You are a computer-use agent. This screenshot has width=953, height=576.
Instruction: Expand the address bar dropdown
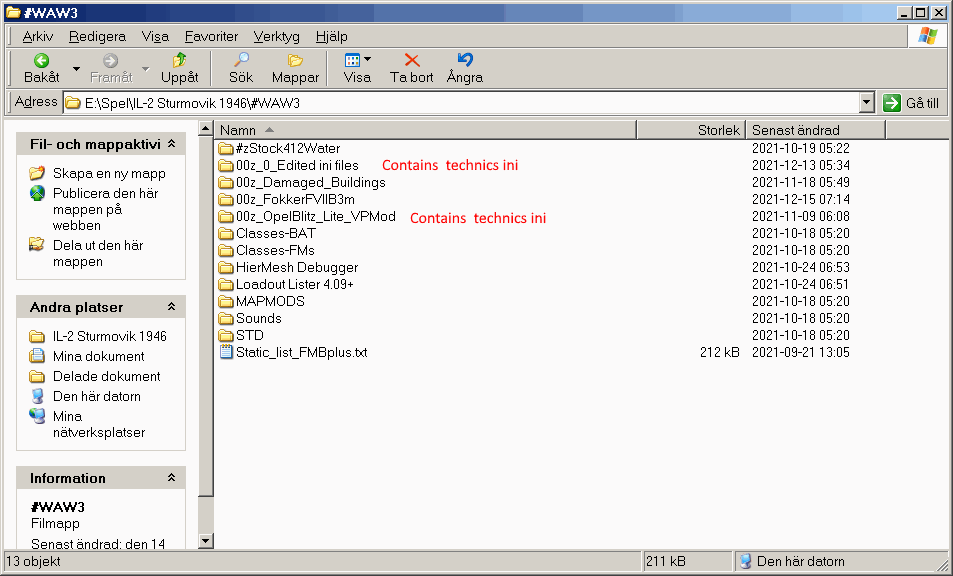(867, 103)
